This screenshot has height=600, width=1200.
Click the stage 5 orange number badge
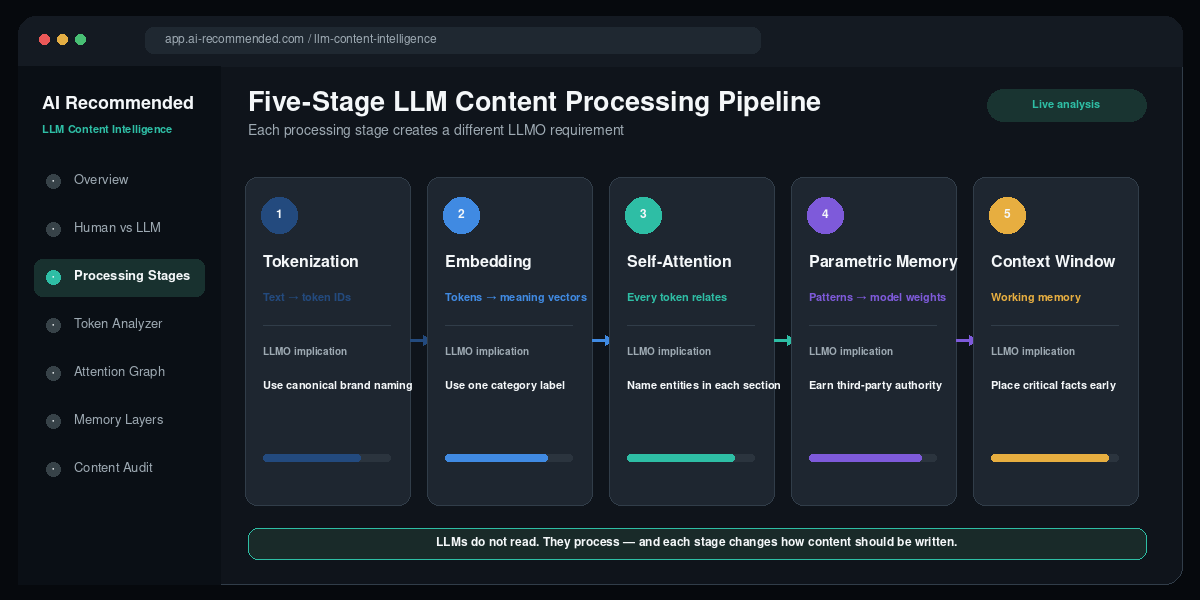[1007, 215]
